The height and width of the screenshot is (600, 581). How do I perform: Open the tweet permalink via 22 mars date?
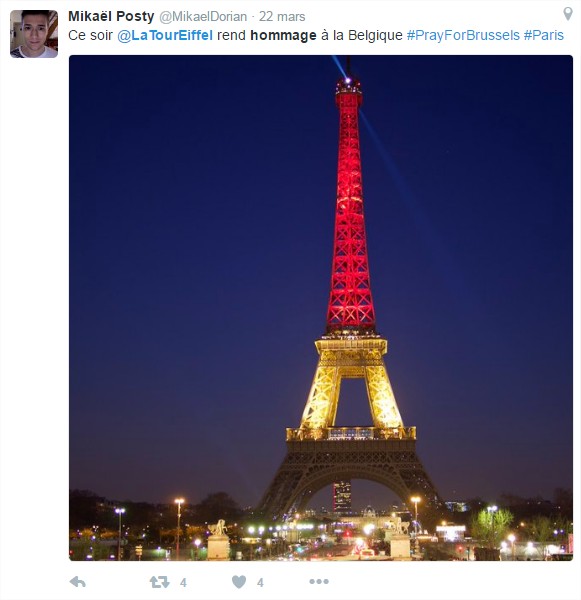pyautogui.click(x=282, y=17)
